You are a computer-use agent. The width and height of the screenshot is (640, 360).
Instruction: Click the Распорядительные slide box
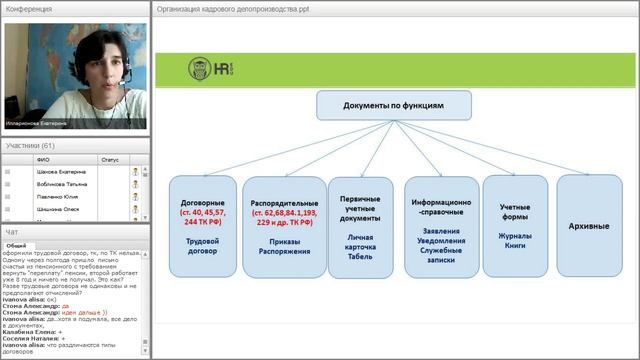pyautogui.click(x=284, y=227)
